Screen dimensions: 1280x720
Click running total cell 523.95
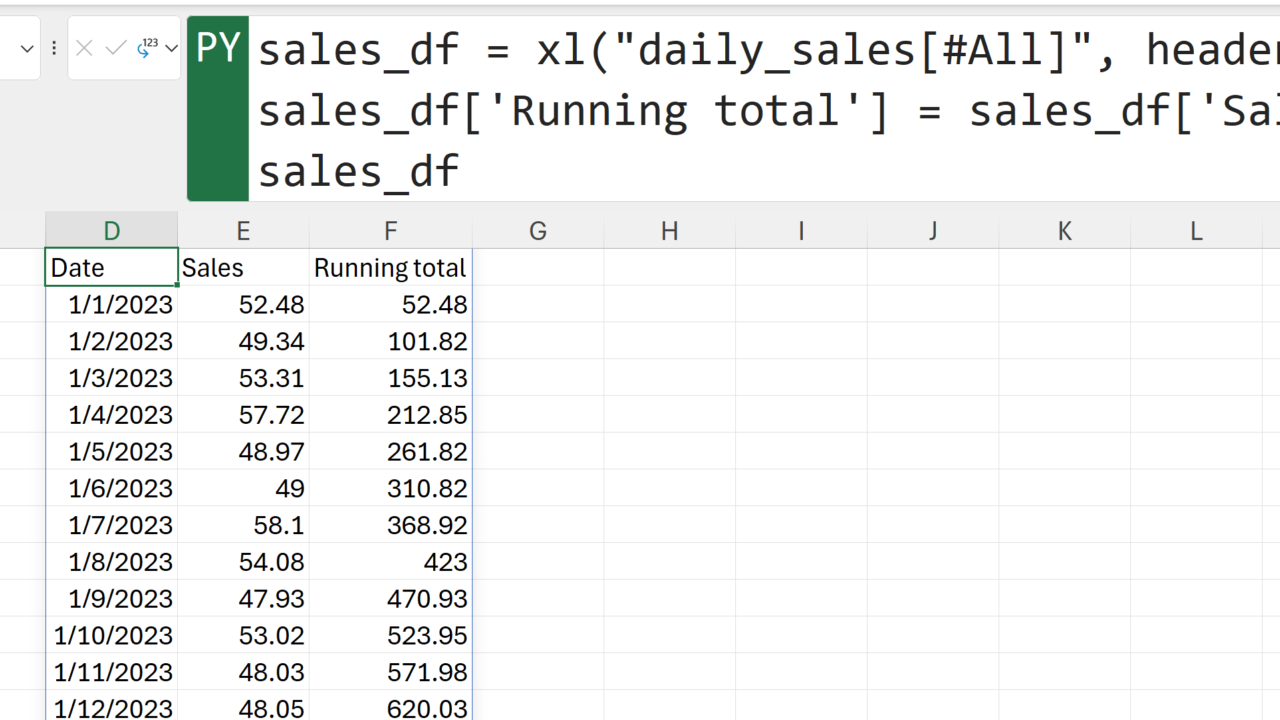coord(390,635)
